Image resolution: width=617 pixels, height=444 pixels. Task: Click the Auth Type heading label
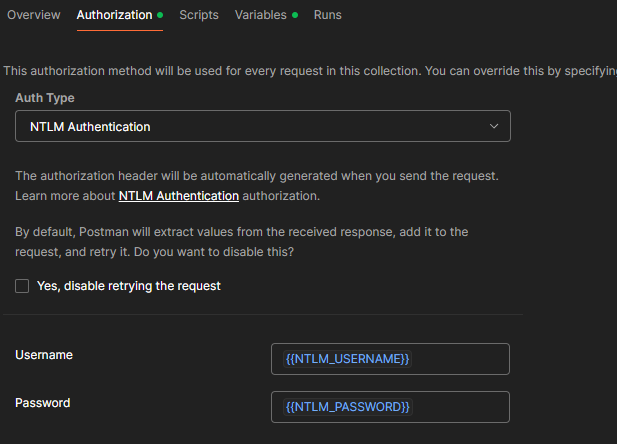(45, 98)
